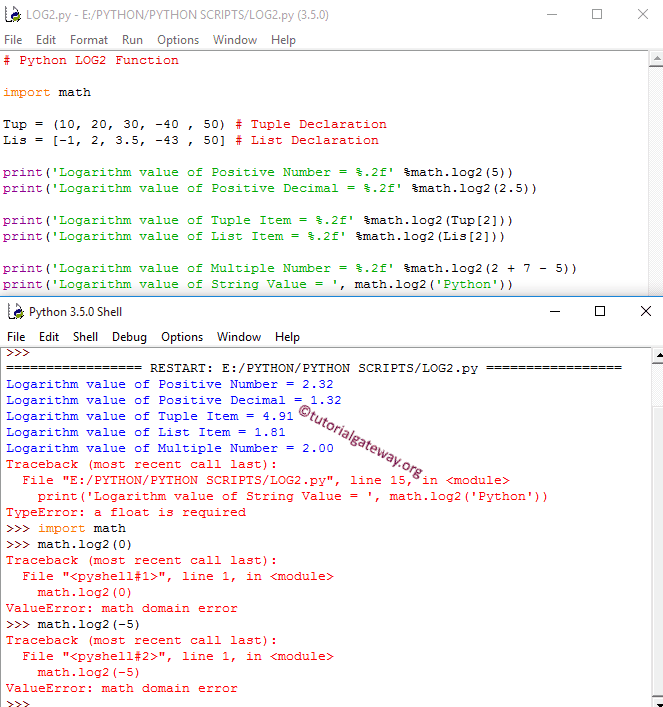
Task: Open Help menu in LOG2.py editor window
Action: point(283,40)
